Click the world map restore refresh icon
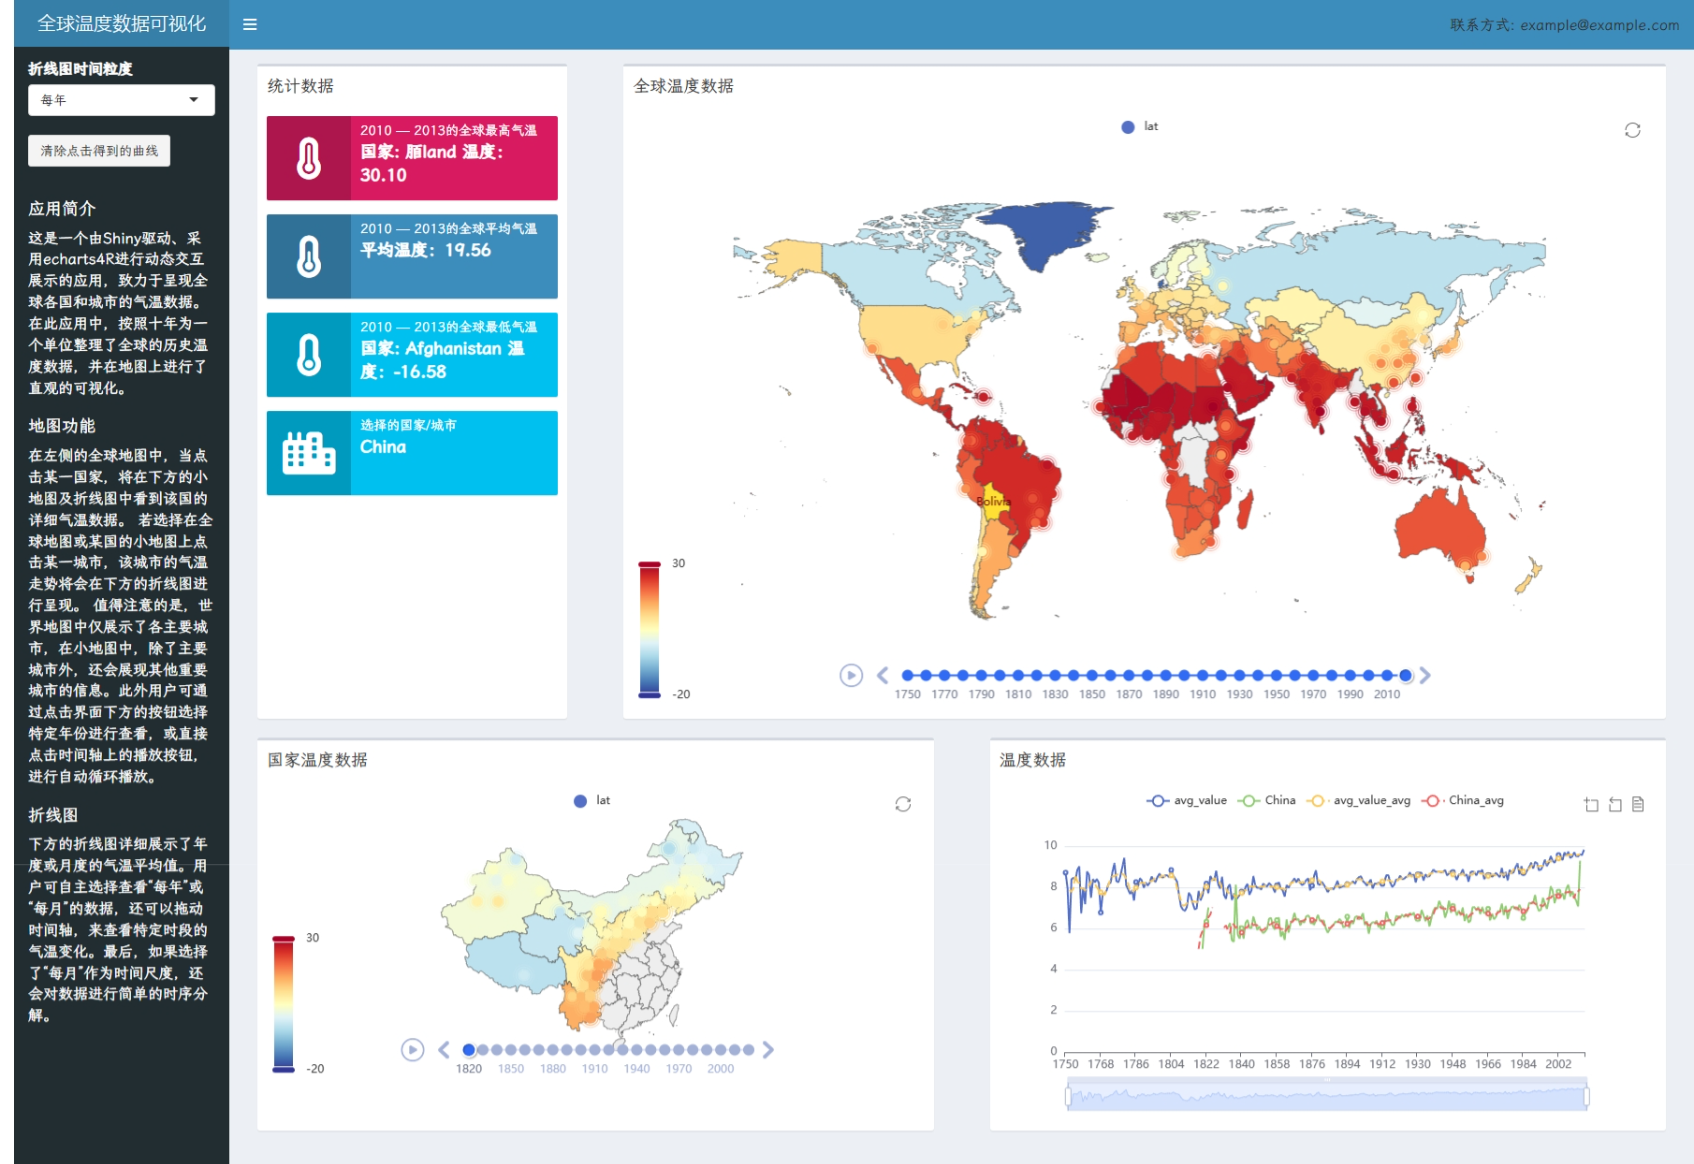 pos(1632,130)
